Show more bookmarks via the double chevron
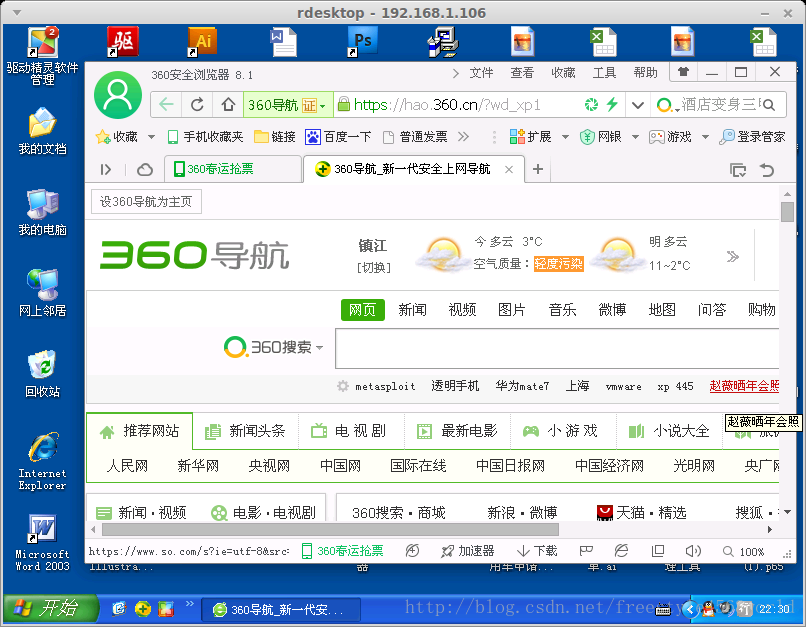Image resolution: width=806 pixels, height=627 pixels. click(463, 137)
